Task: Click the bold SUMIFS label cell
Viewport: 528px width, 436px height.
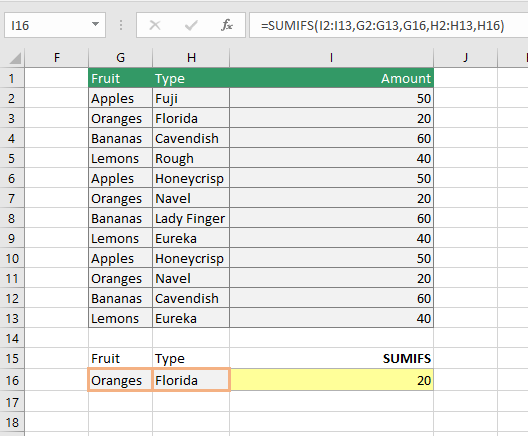Action: pyautogui.click(x=331, y=358)
